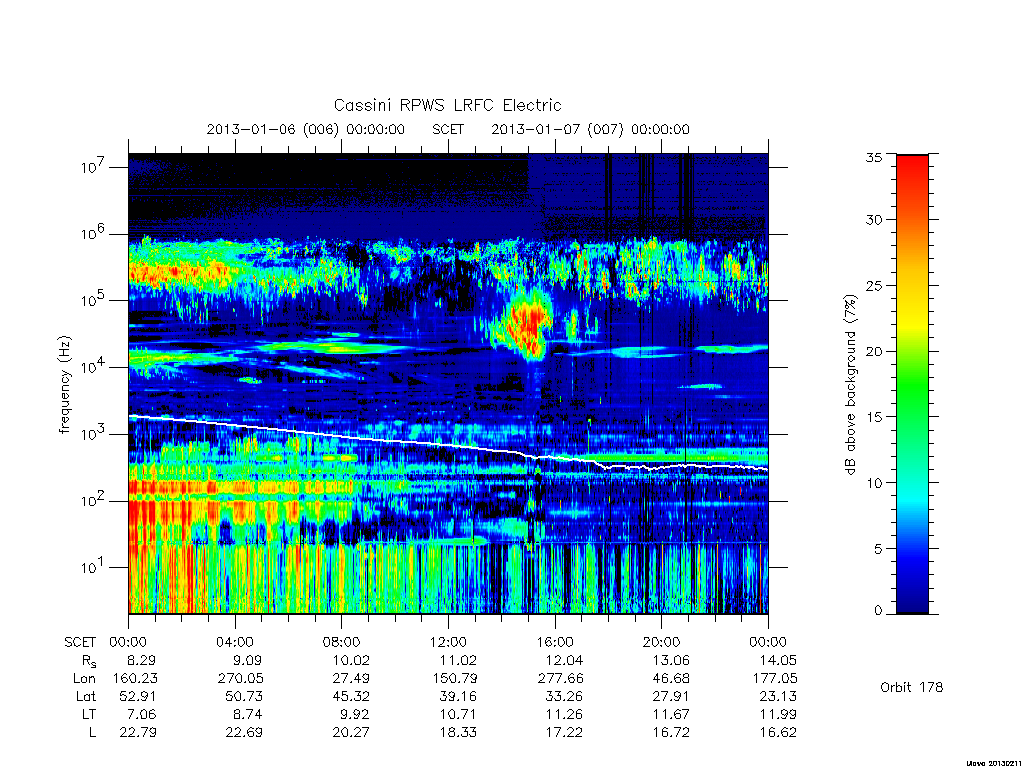Click the Orbit 178 label
Viewport: 1024px width, 768px height.
point(912,687)
